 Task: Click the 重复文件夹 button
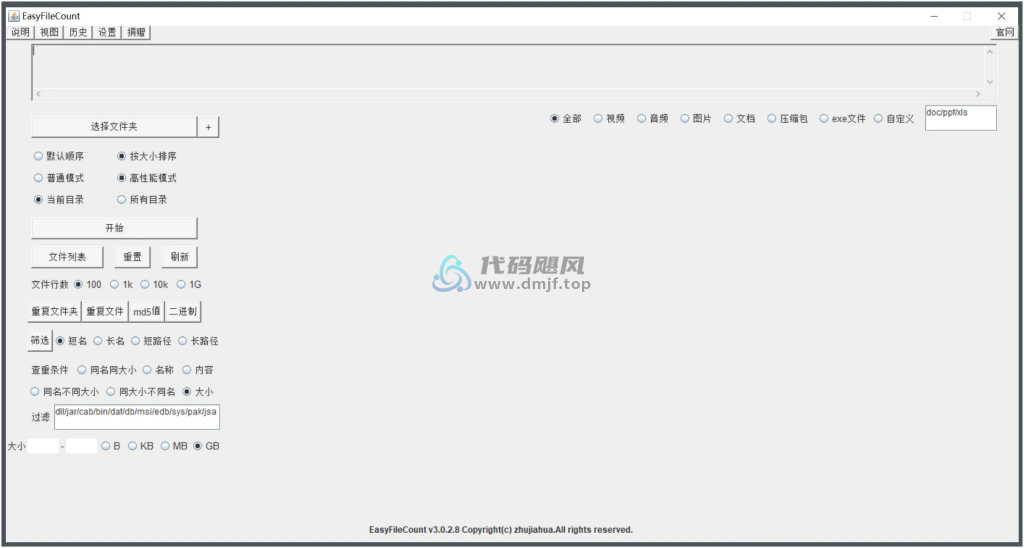click(54, 312)
